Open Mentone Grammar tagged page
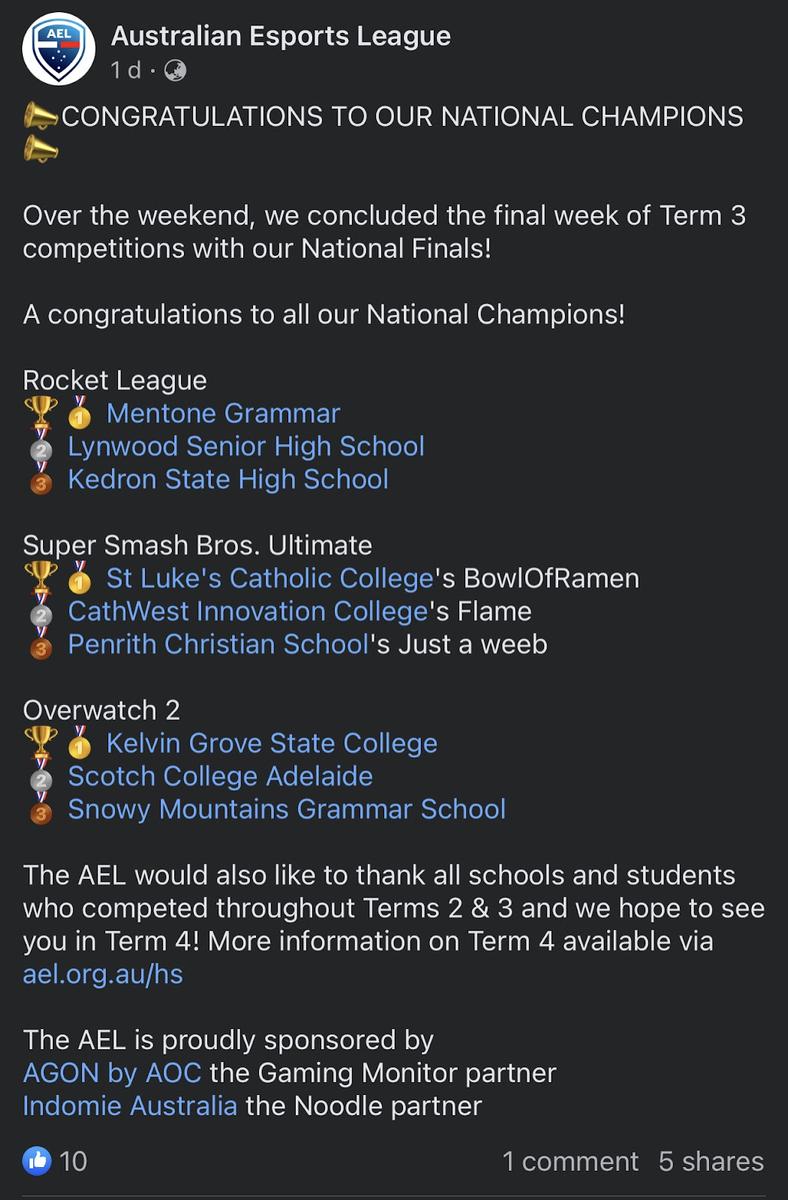Viewport: 788px width, 1200px height. coord(223,413)
